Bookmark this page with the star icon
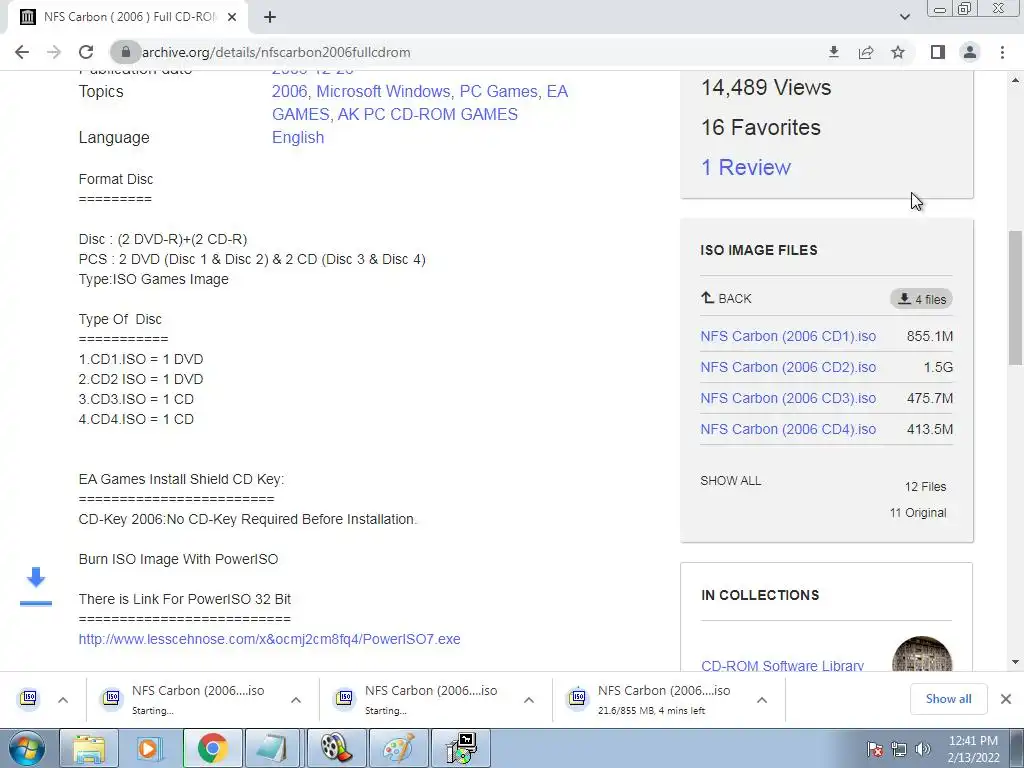1024x768 pixels. click(x=898, y=52)
